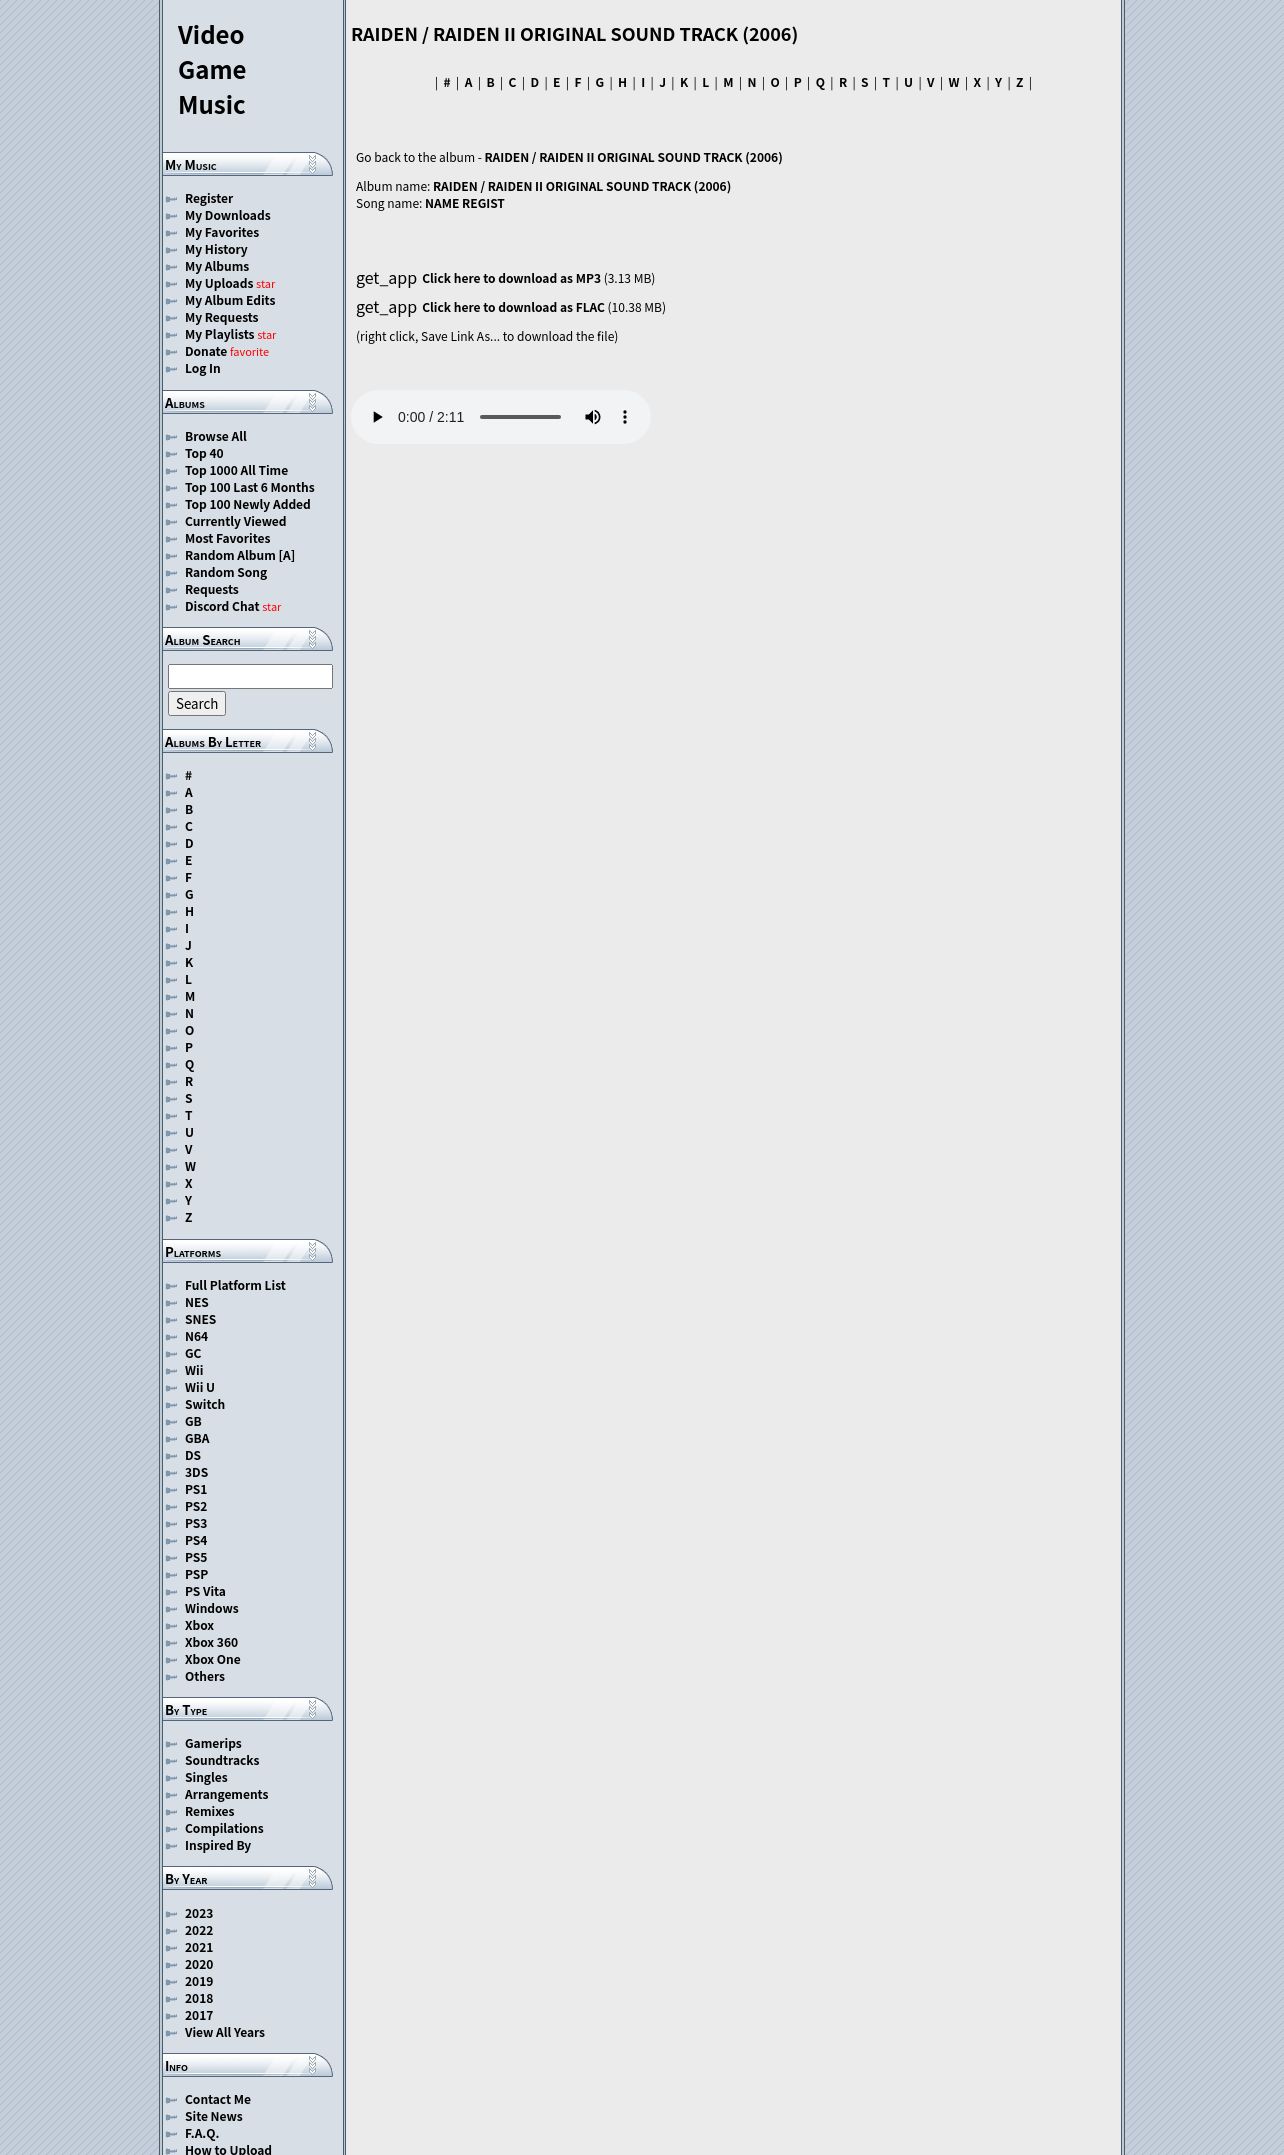Select letter R in top alphabet bar
Screen dimensions: 1284x2155
click(x=843, y=83)
